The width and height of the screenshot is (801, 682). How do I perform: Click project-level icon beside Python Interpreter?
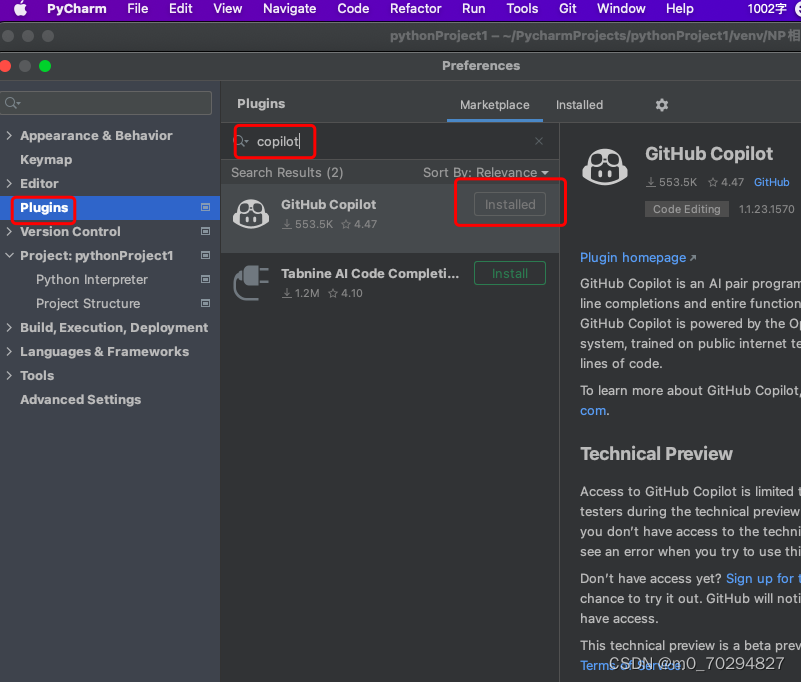point(205,279)
